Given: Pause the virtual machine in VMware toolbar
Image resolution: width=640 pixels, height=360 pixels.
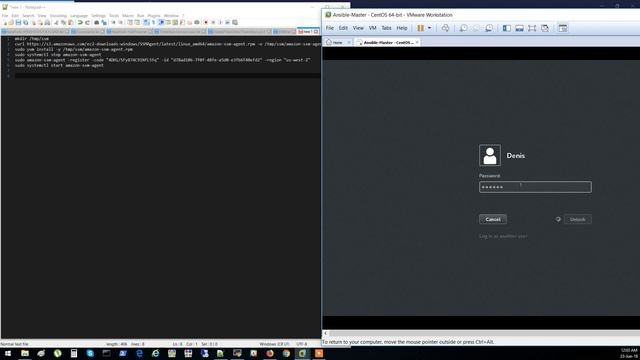Looking at the screenshot, I should point(420,28).
